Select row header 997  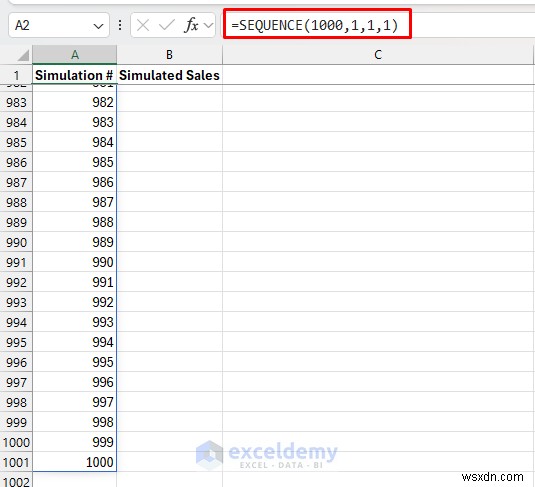16,382
